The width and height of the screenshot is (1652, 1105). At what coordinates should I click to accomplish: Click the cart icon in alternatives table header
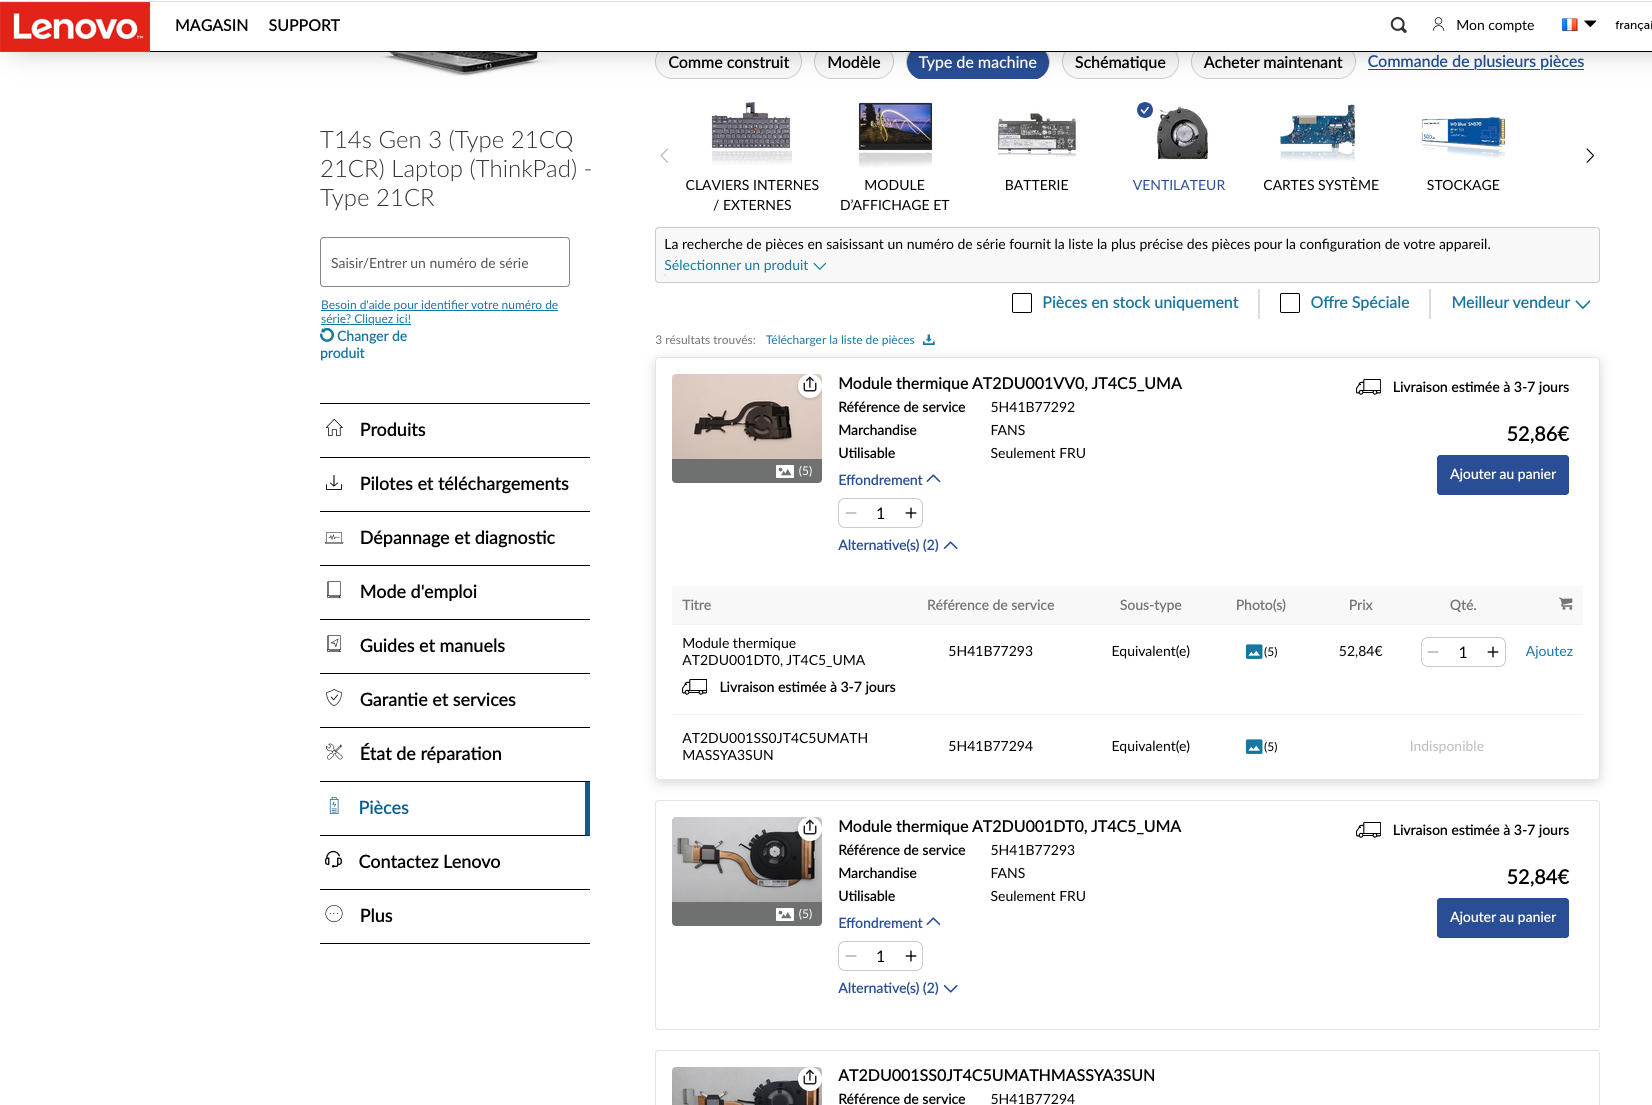click(1566, 604)
